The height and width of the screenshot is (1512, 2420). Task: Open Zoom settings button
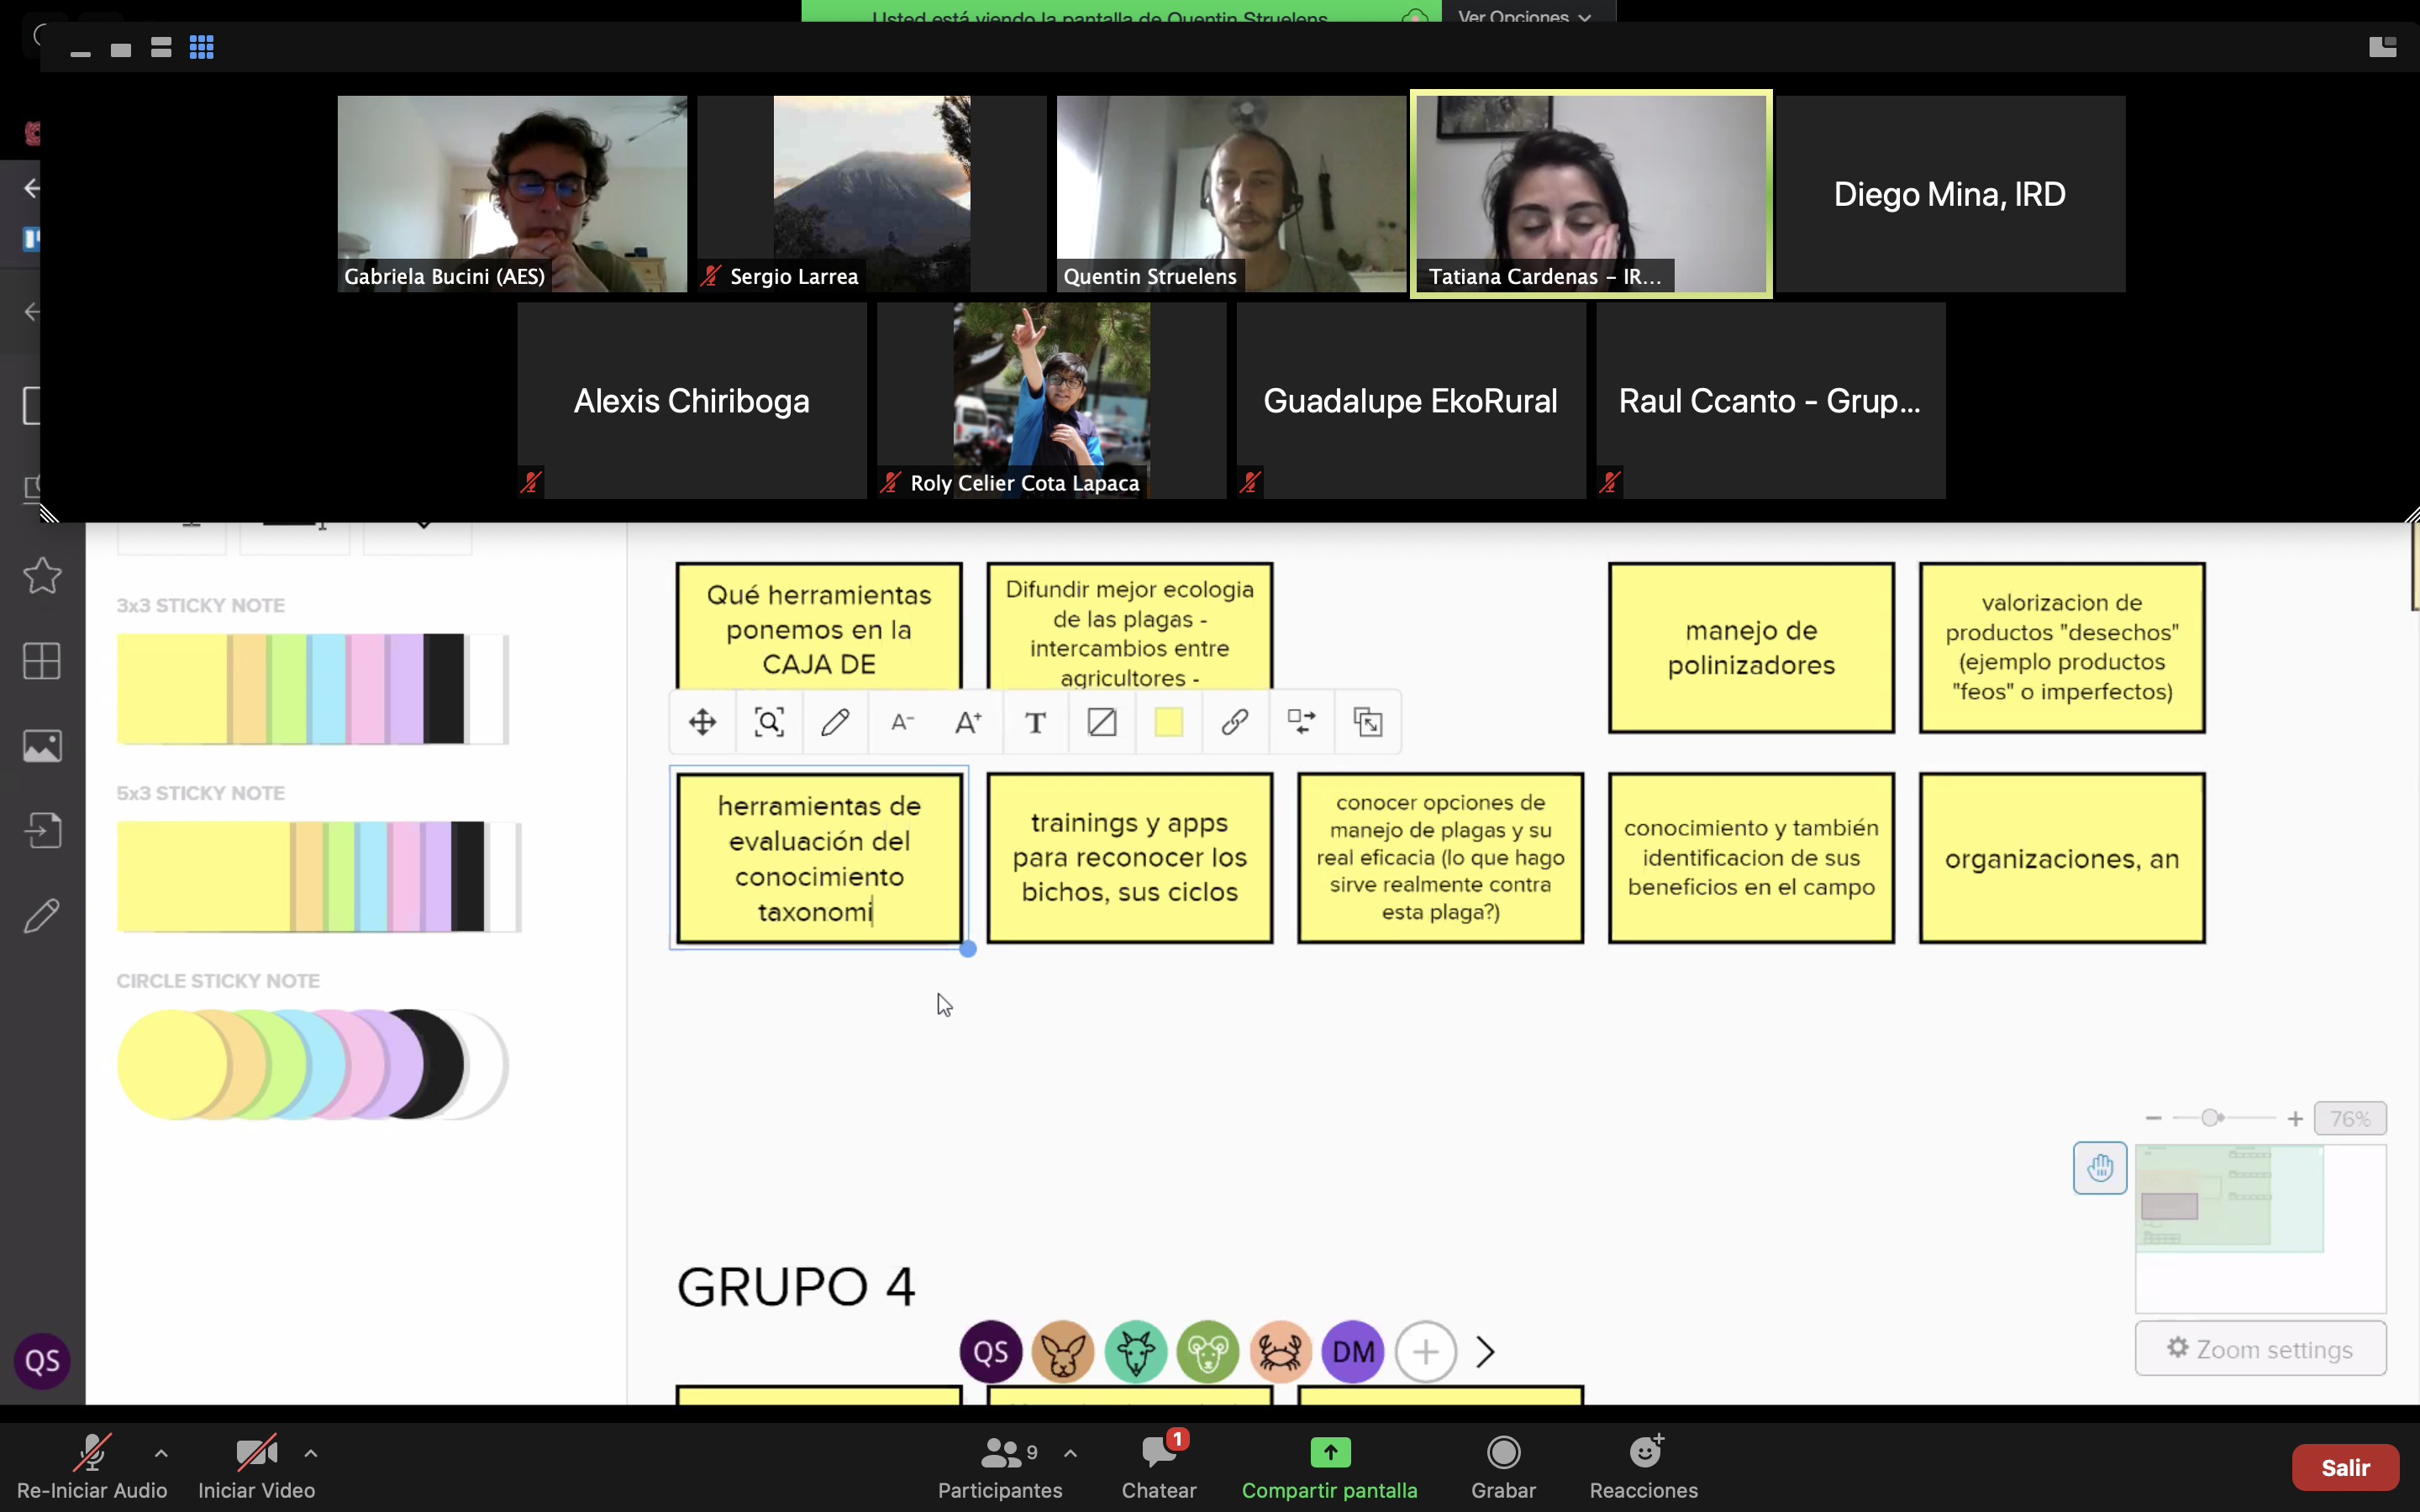[2260, 1349]
